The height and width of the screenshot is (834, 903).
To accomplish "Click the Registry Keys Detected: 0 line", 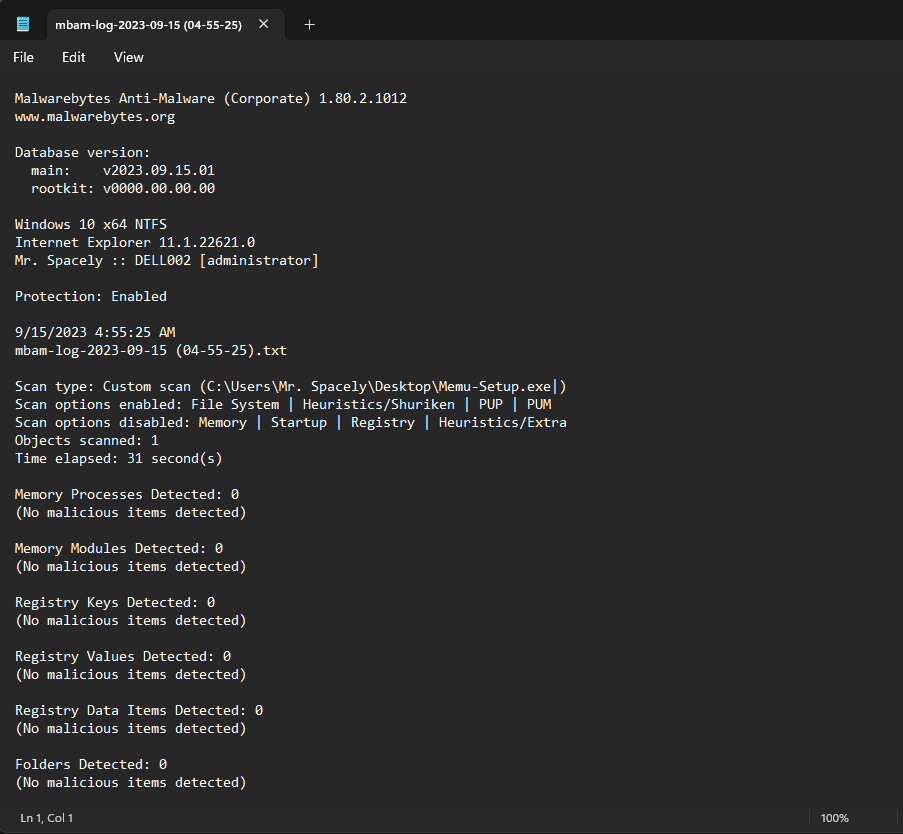I will [x=115, y=602].
